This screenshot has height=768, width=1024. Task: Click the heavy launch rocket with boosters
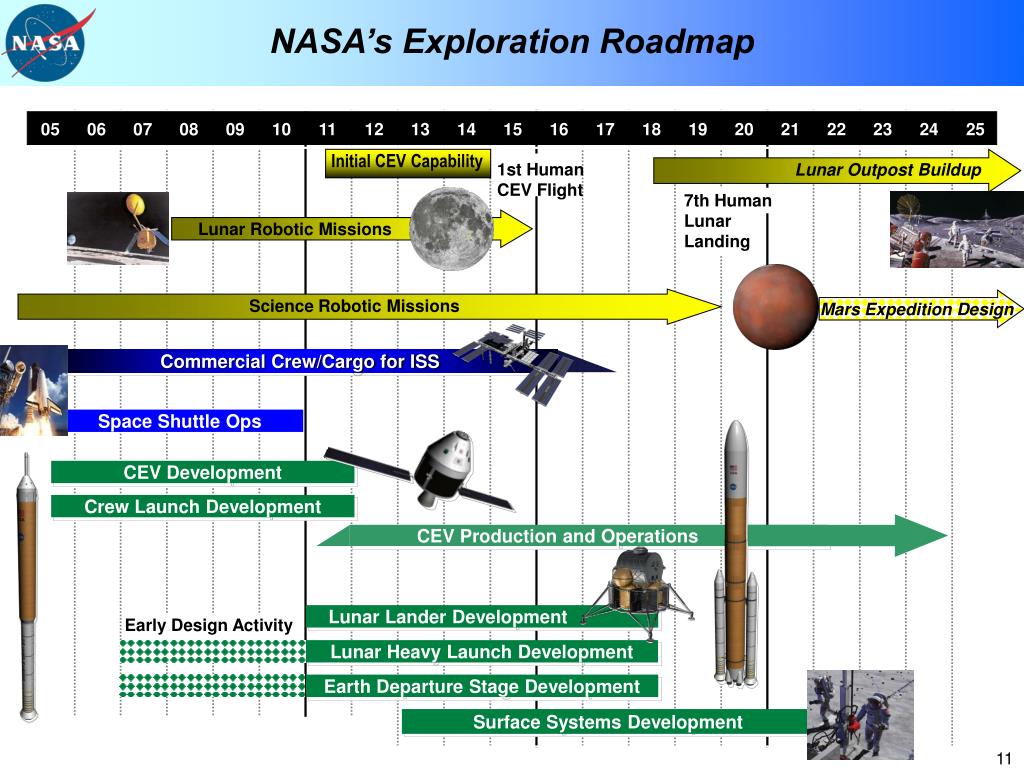tap(736, 554)
